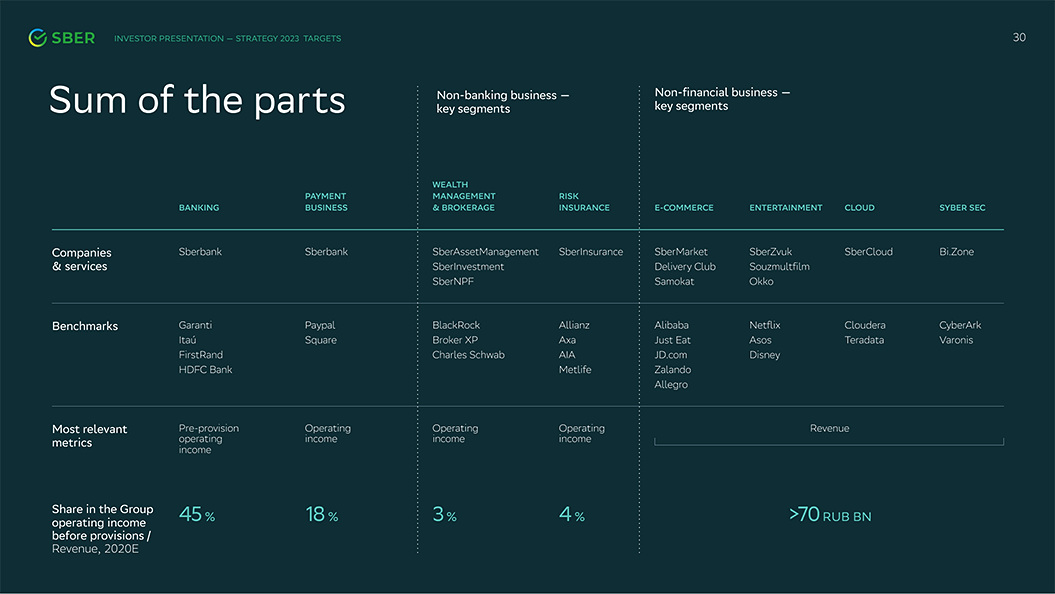Click the slide number 30
Viewport: 1055px width, 594px height.
coord(1019,38)
